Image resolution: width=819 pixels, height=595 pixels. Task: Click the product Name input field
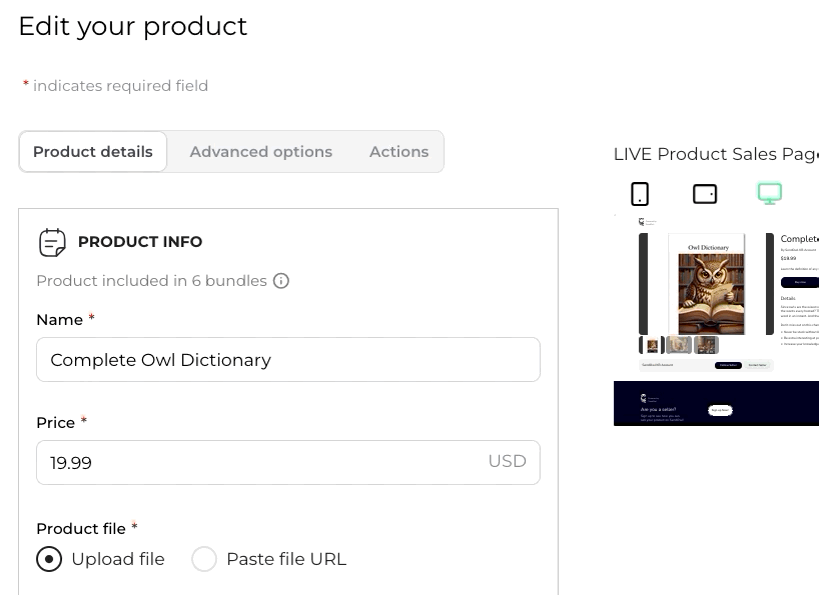pos(288,360)
